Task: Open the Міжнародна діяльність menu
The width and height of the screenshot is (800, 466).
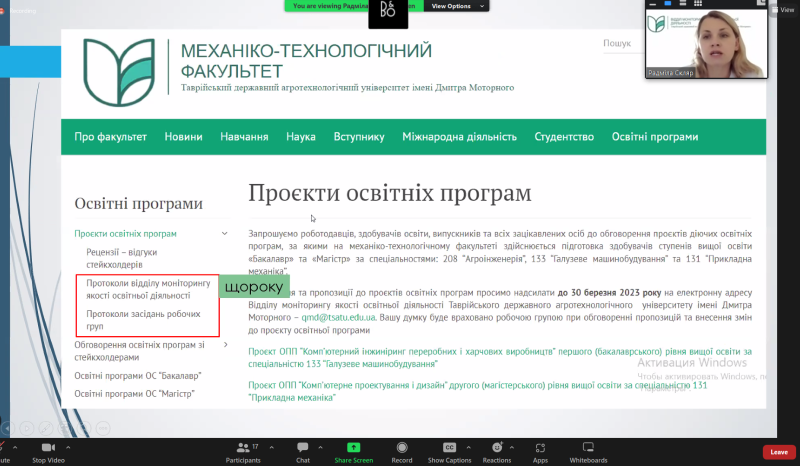Action: (x=459, y=137)
